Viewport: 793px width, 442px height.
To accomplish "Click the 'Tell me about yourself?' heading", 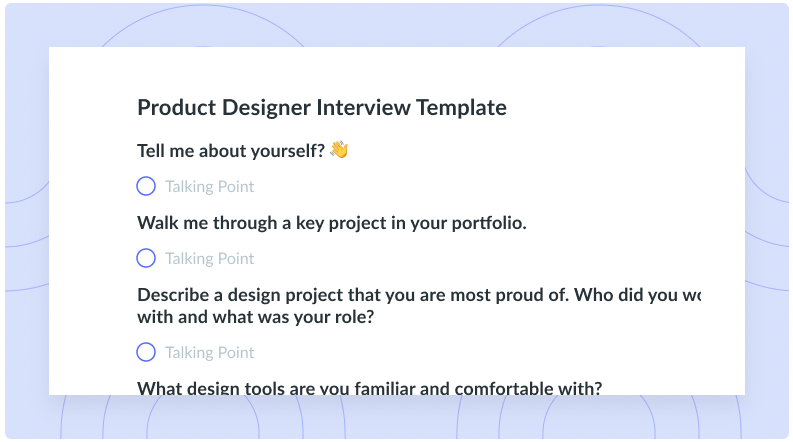I will [231, 151].
